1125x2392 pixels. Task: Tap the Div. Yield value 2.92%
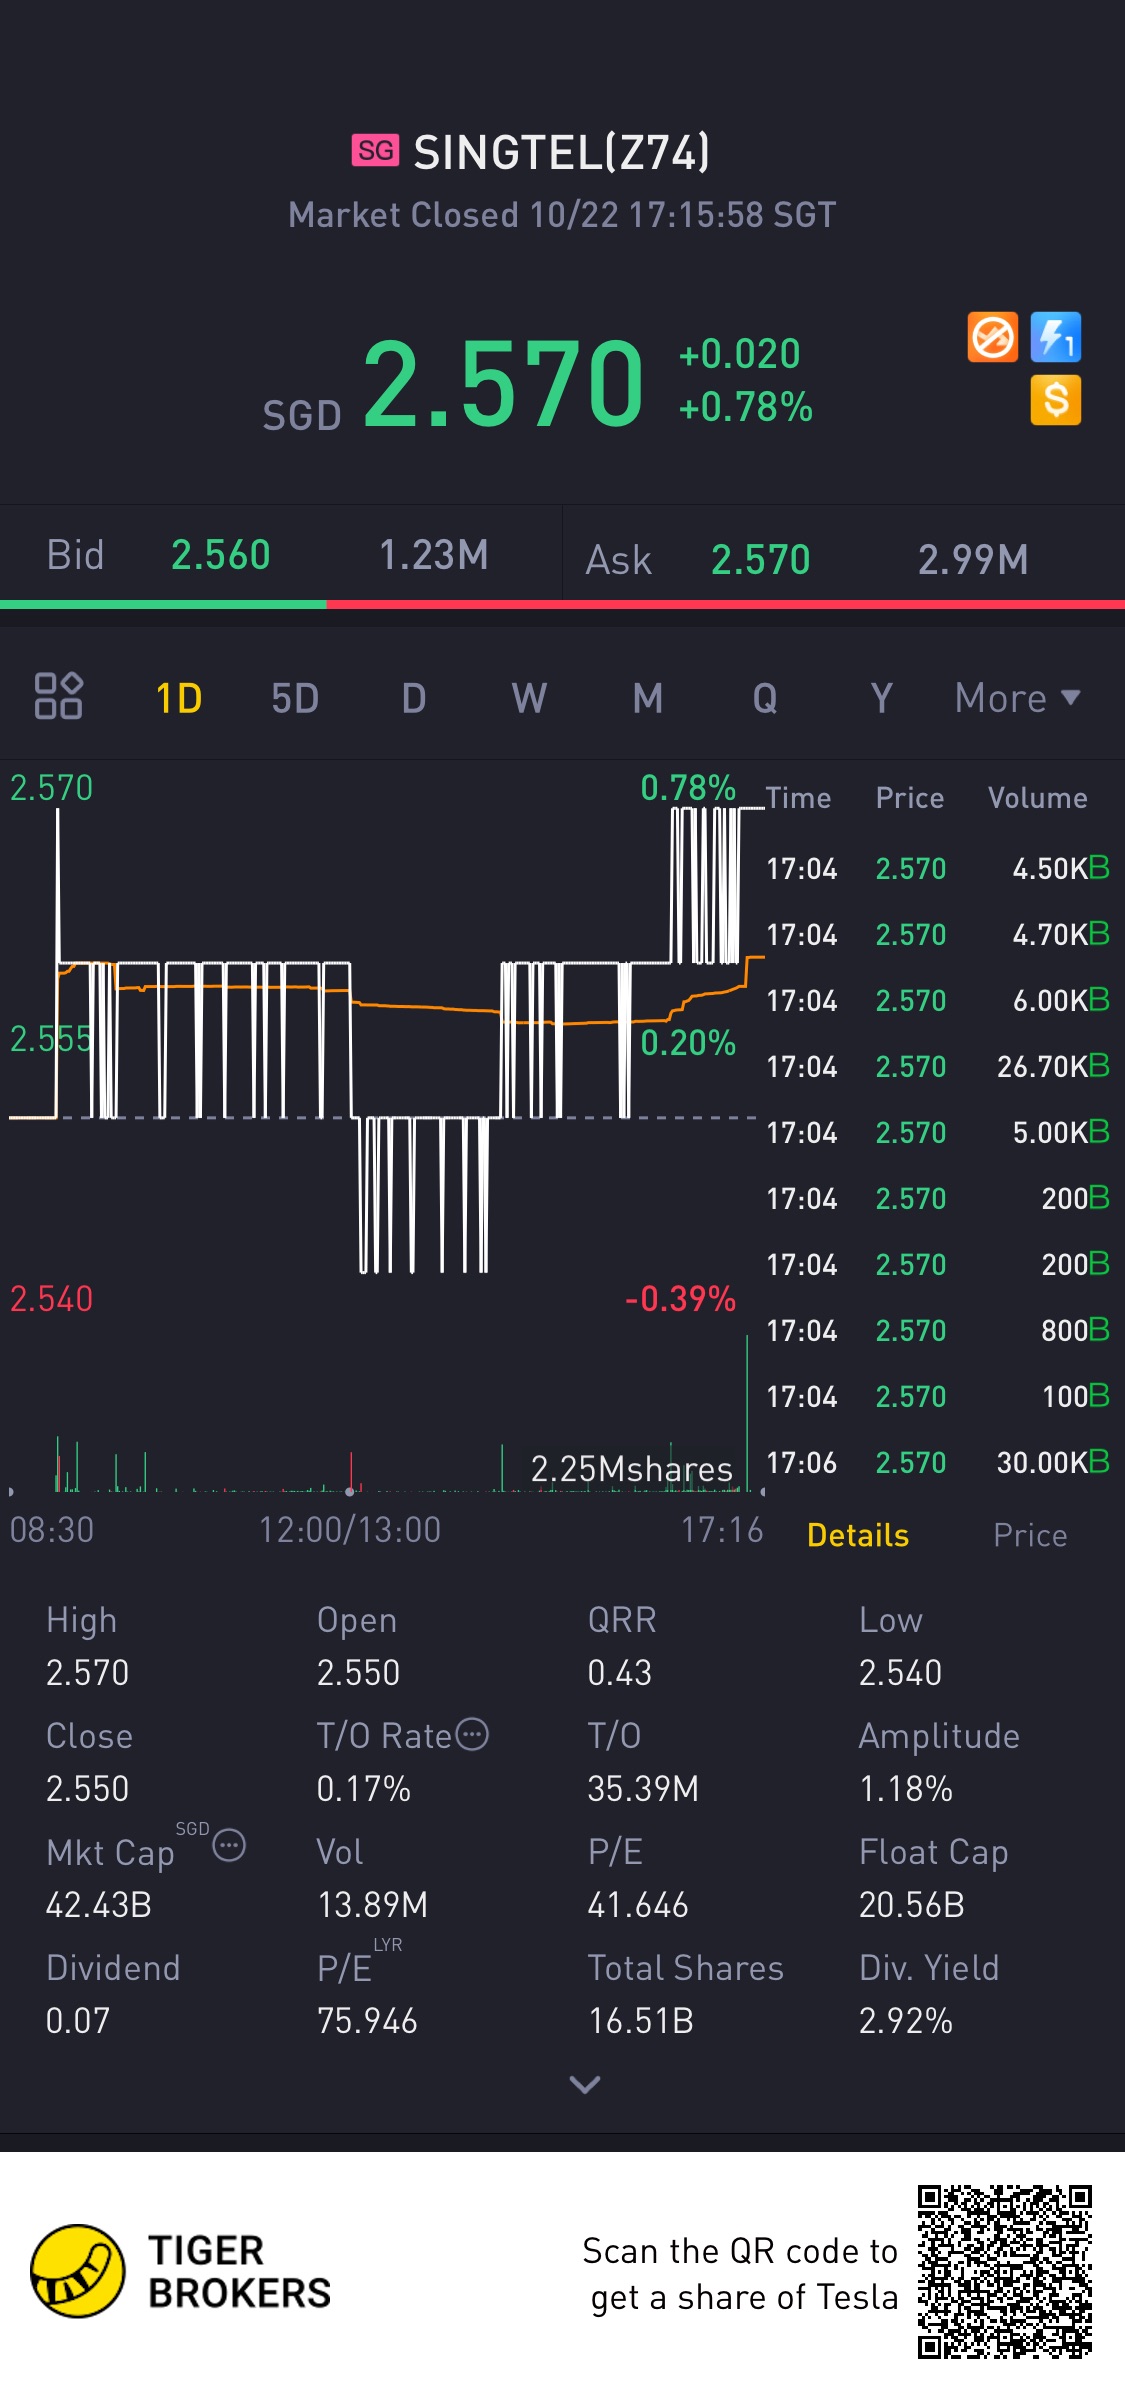point(906,2020)
